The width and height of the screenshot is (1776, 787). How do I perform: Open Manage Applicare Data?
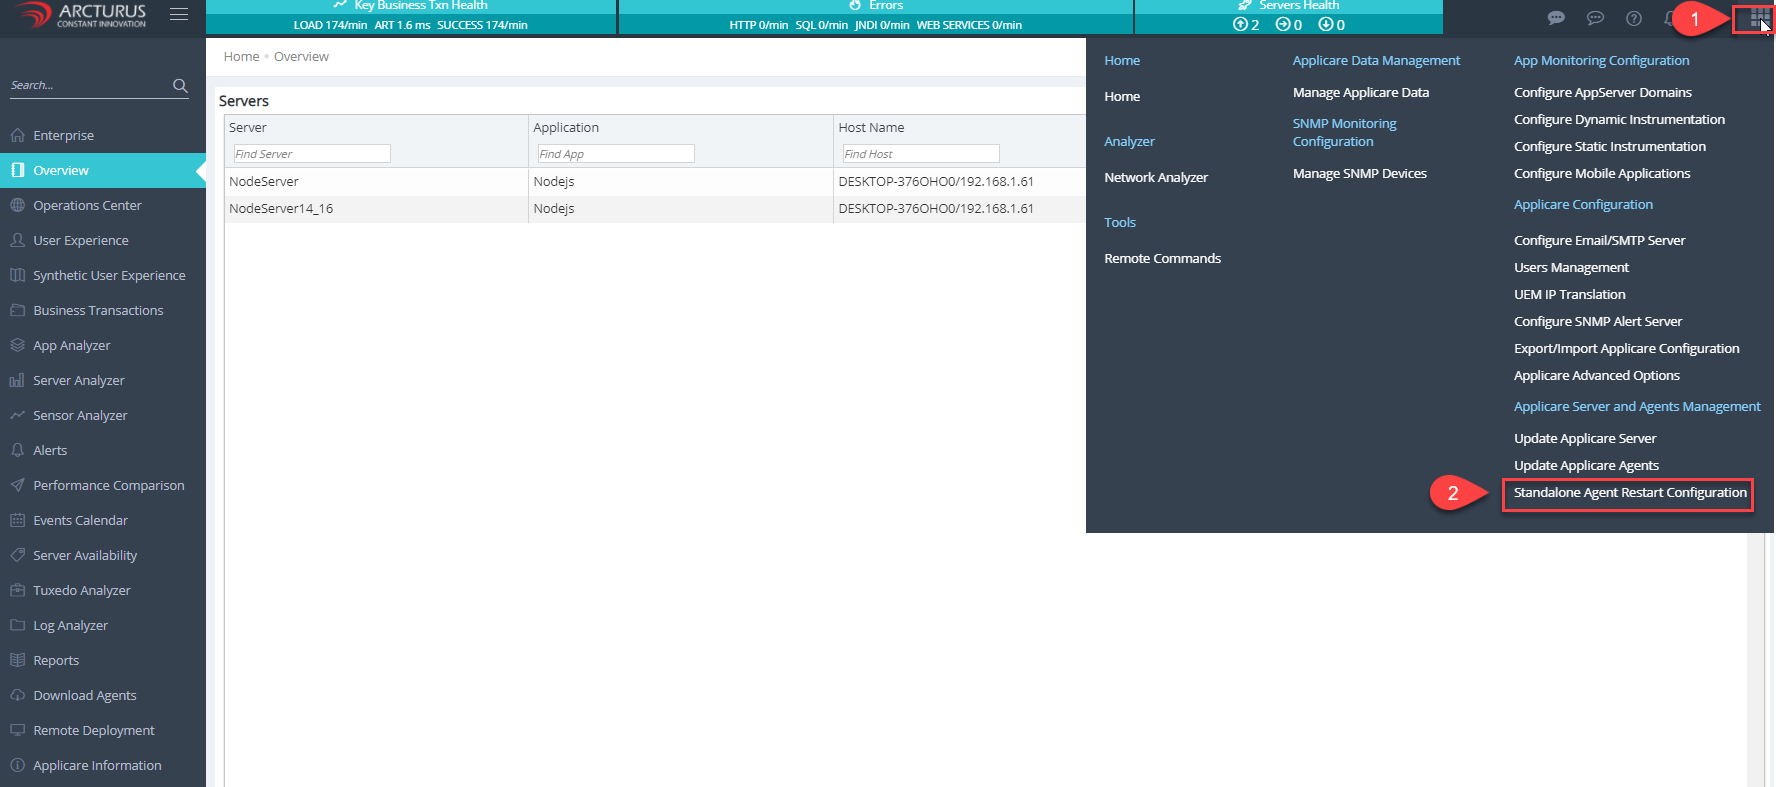1361,92
